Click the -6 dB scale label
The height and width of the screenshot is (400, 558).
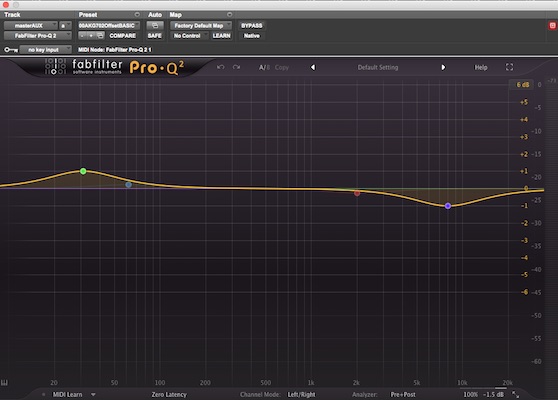pos(524,292)
